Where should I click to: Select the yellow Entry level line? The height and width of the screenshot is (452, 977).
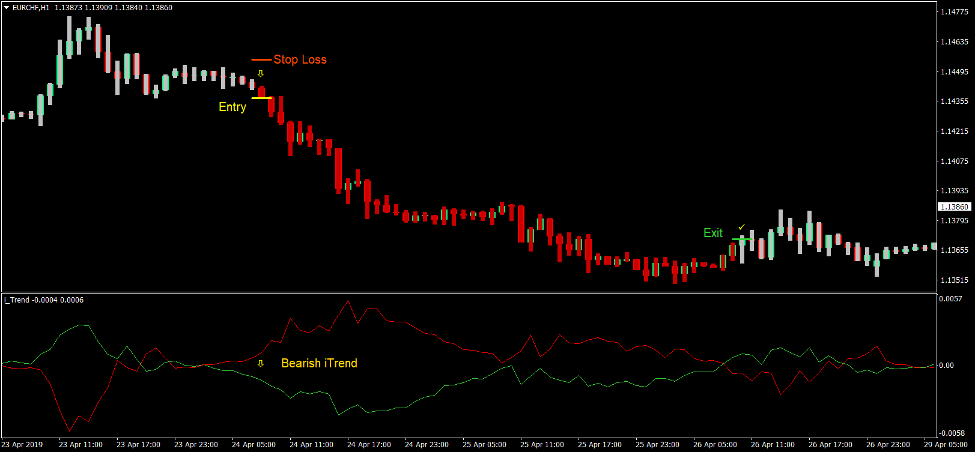[261, 98]
